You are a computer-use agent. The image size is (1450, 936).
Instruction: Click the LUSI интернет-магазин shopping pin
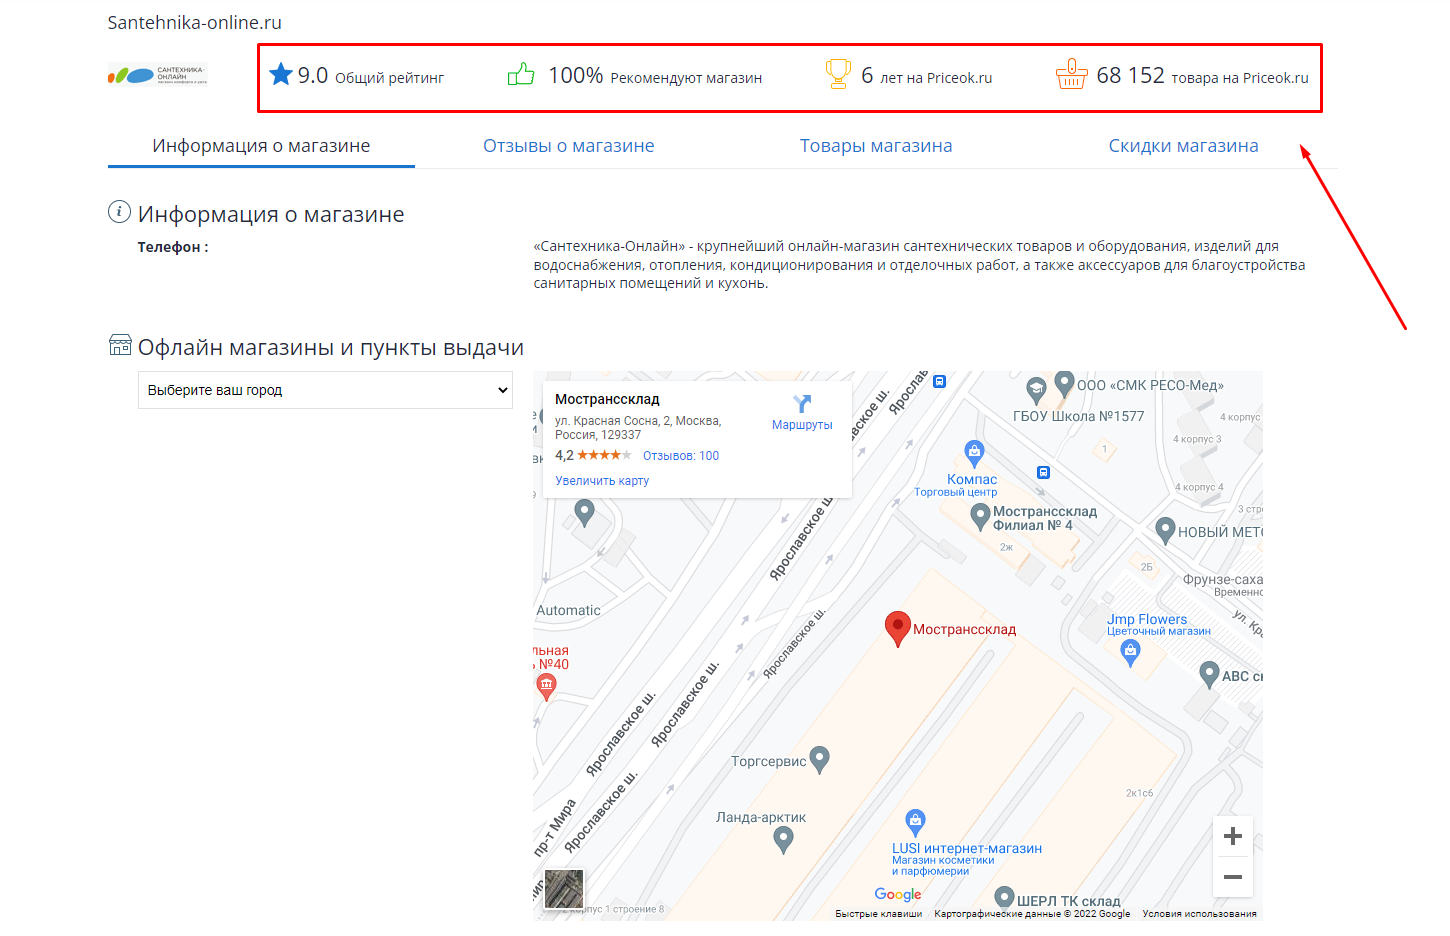(x=915, y=823)
